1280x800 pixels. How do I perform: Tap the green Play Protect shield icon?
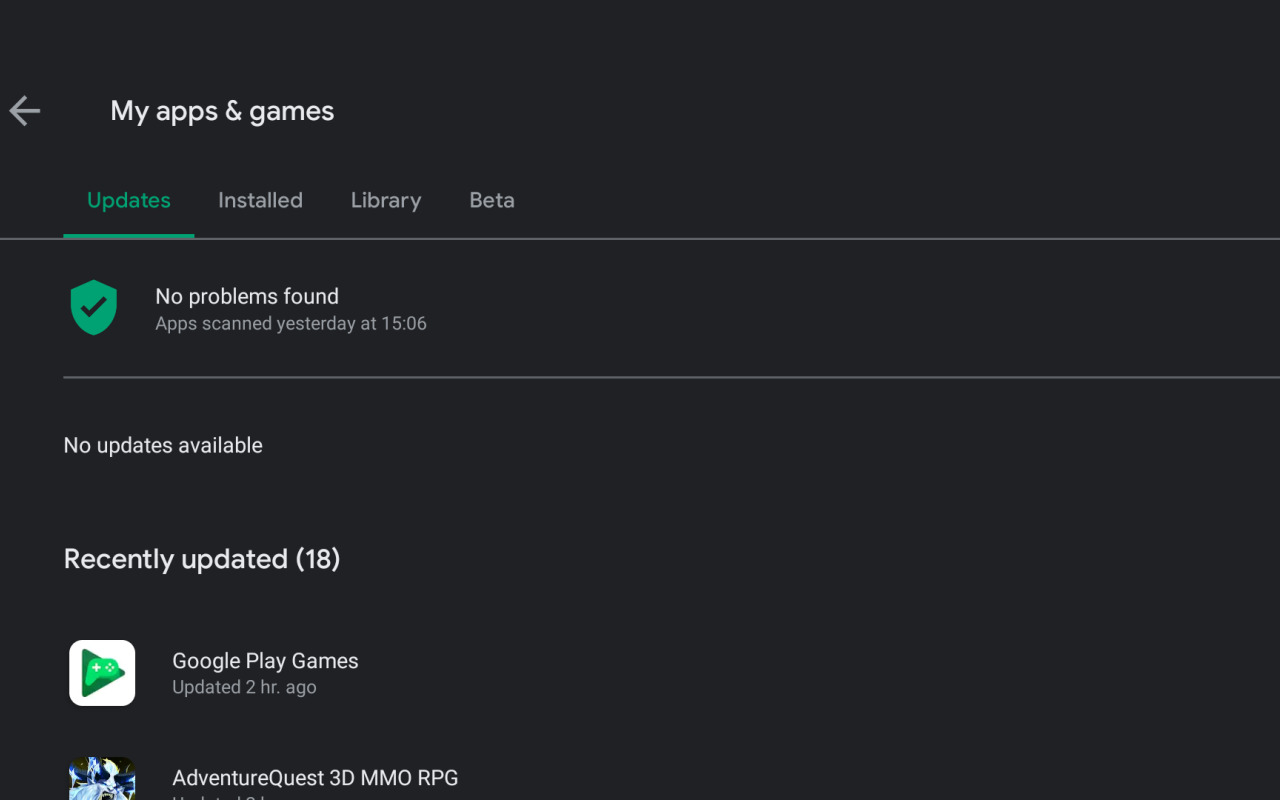[94, 307]
